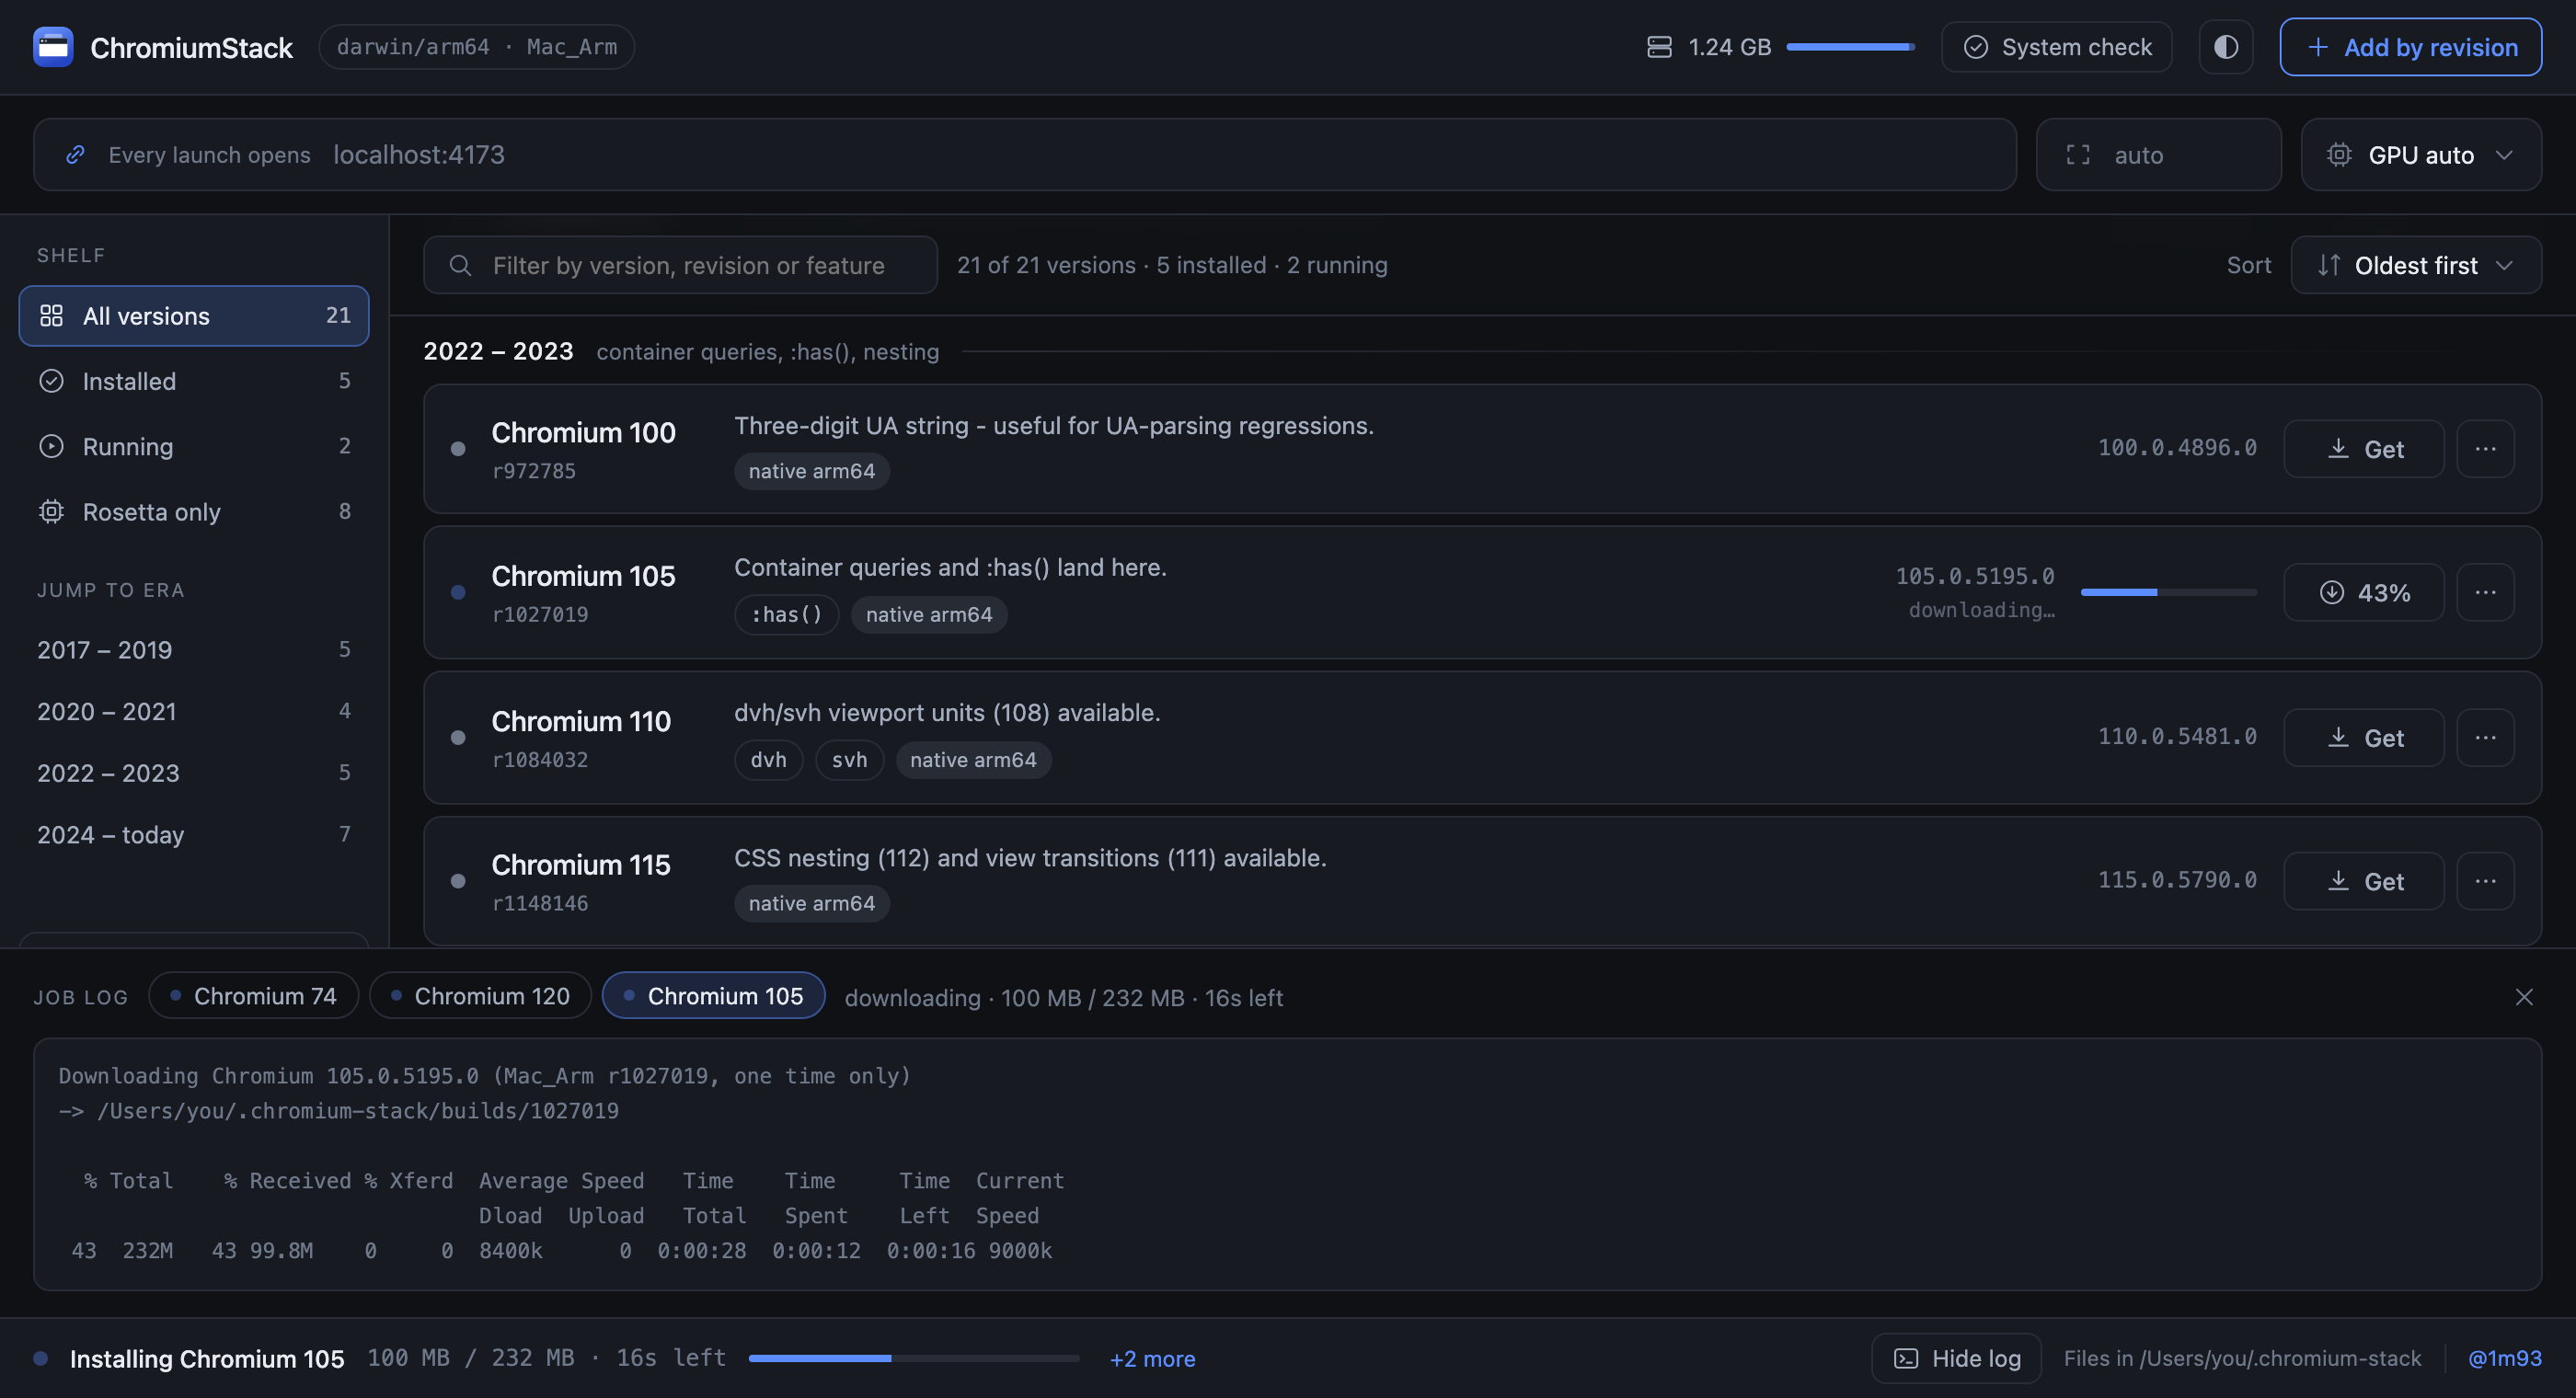Click the dvh feature tag on Chromium 110
The image size is (2576, 1398).
(x=768, y=760)
